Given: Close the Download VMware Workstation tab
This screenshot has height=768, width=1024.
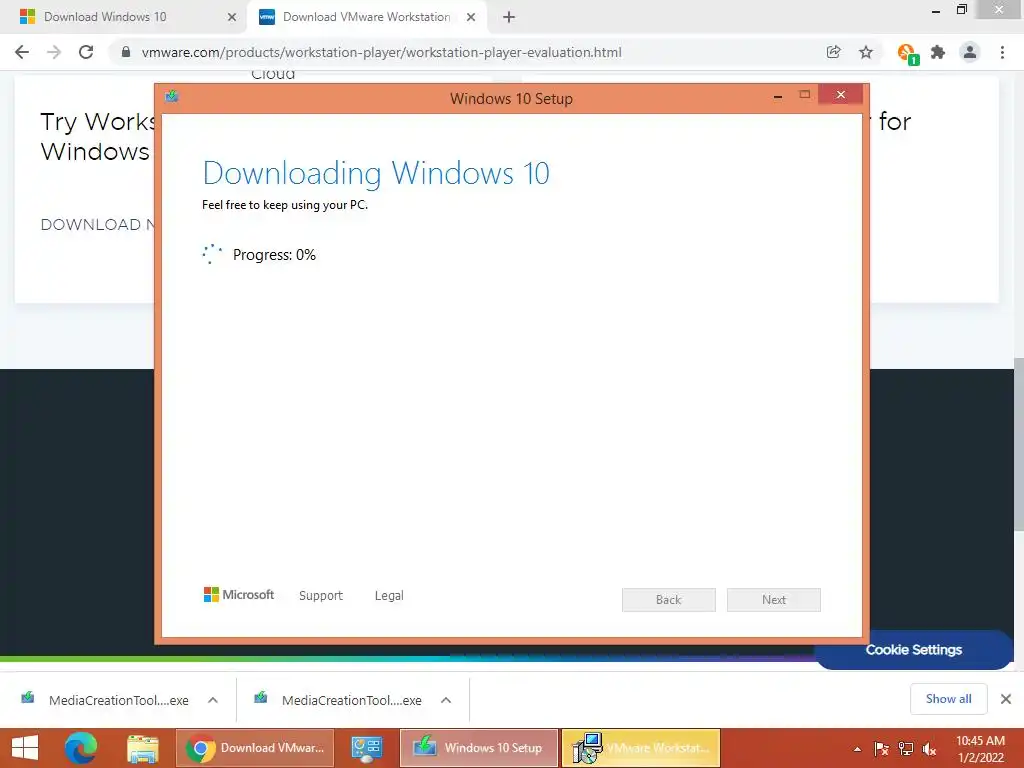Looking at the screenshot, I should tap(471, 17).
